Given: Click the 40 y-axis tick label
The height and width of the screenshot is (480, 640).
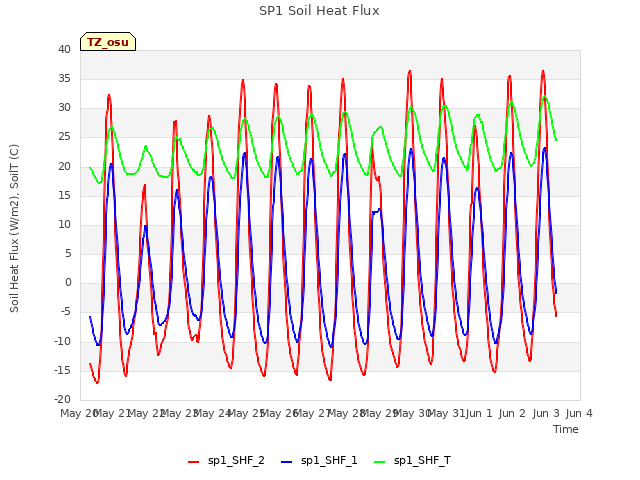Looking at the screenshot, I should (x=64, y=49).
